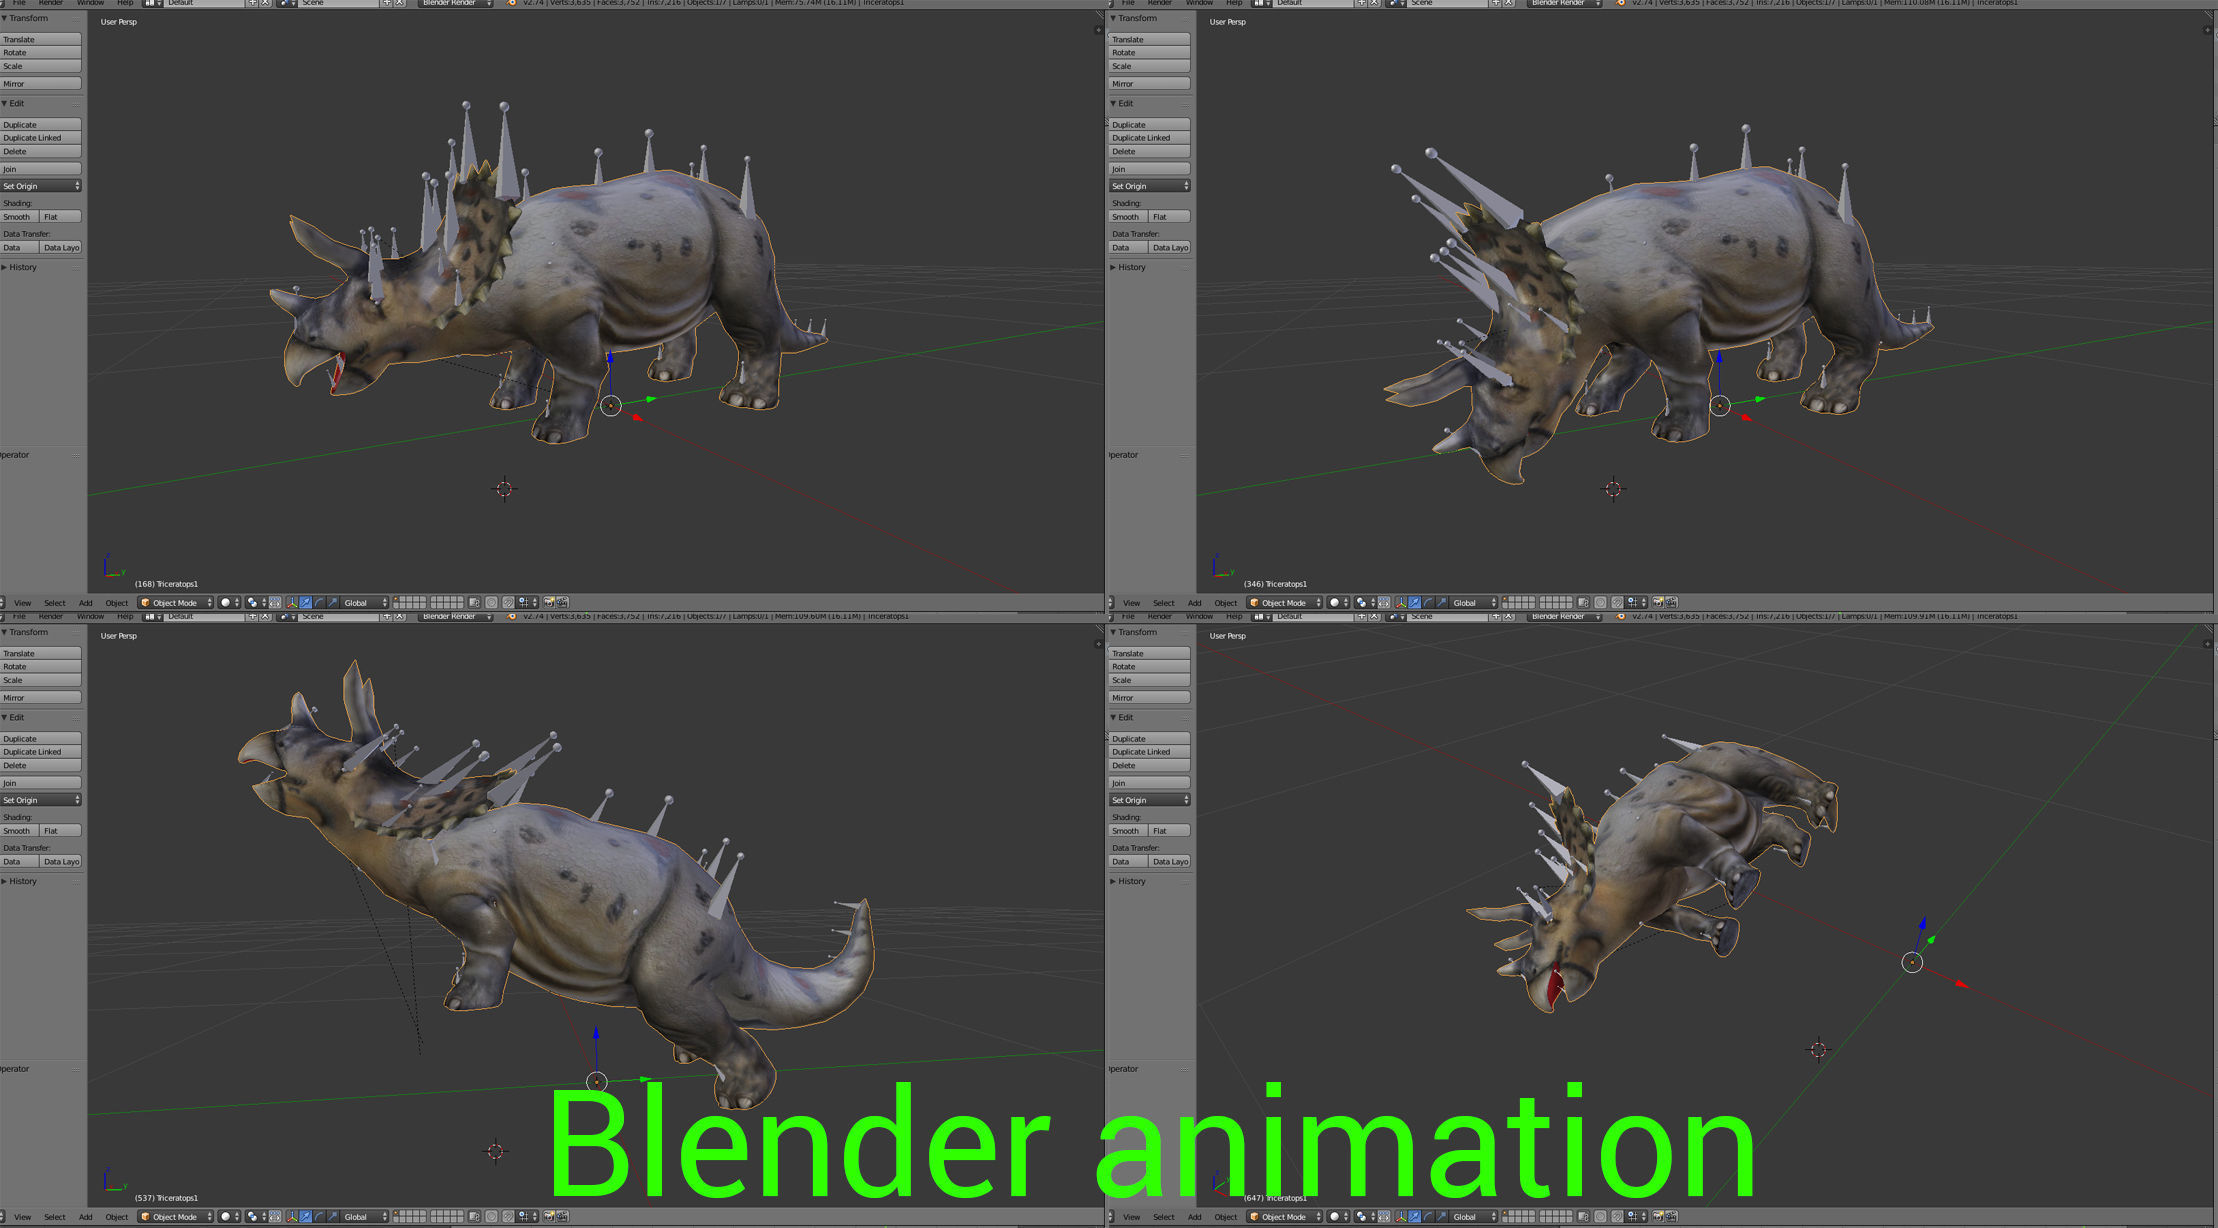Toggle proportional editing in frame 168 header

(491, 602)
